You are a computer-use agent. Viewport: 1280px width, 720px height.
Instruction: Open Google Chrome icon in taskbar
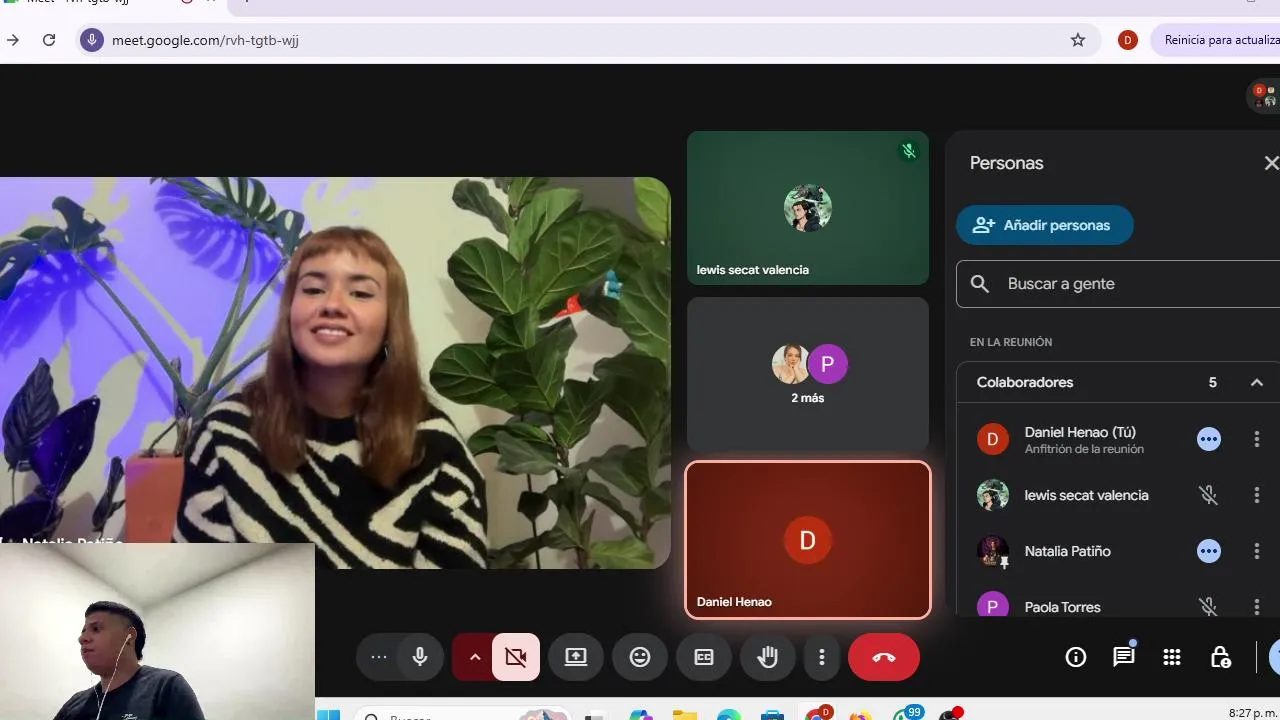click(x=818, y=714)
